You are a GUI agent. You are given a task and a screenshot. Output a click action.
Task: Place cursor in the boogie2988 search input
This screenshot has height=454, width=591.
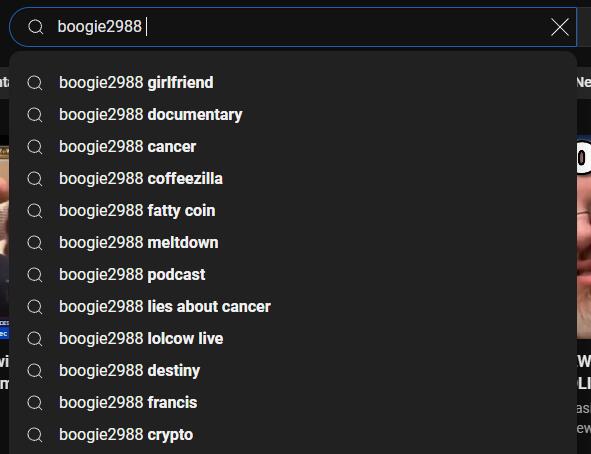click(x=298, y=27)
